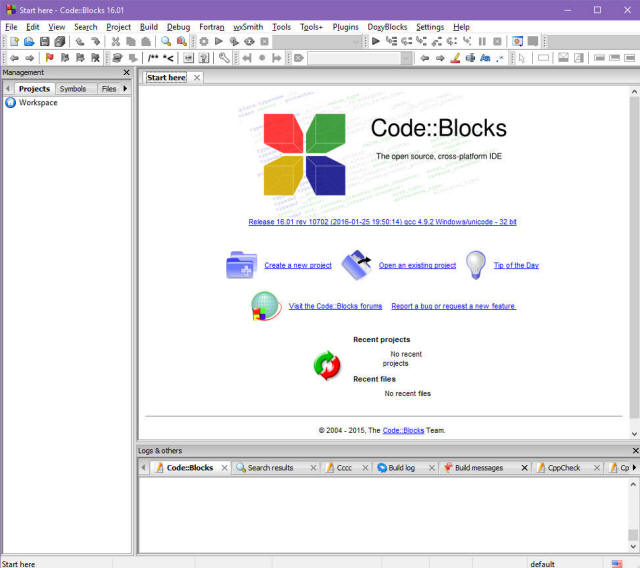The width and height of the screenshot is (640, 568).
Task: Click the Save file toolbar icon
Action: point(45,42)
